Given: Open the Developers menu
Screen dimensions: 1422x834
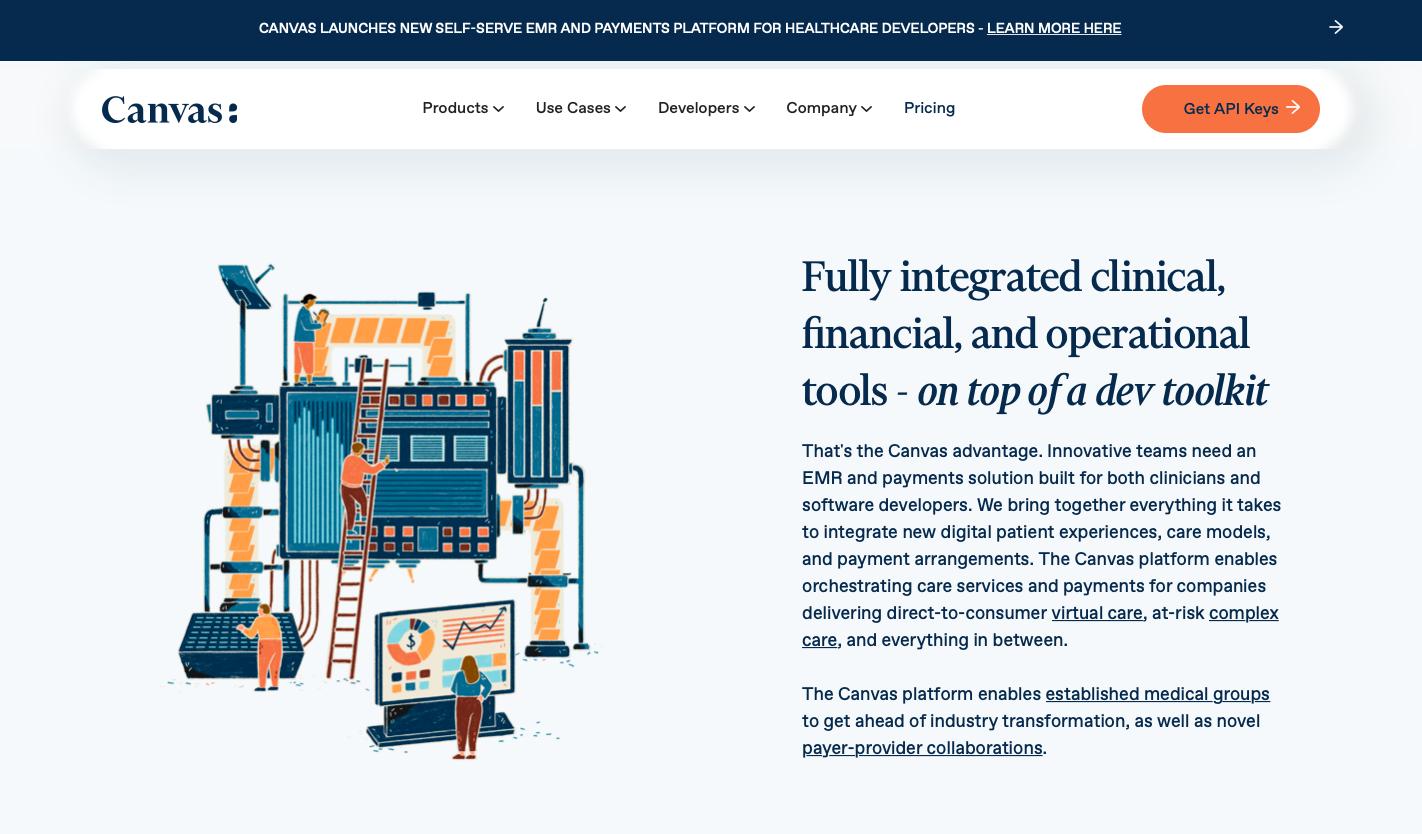Looking at the screenshot, I should 706,108.
